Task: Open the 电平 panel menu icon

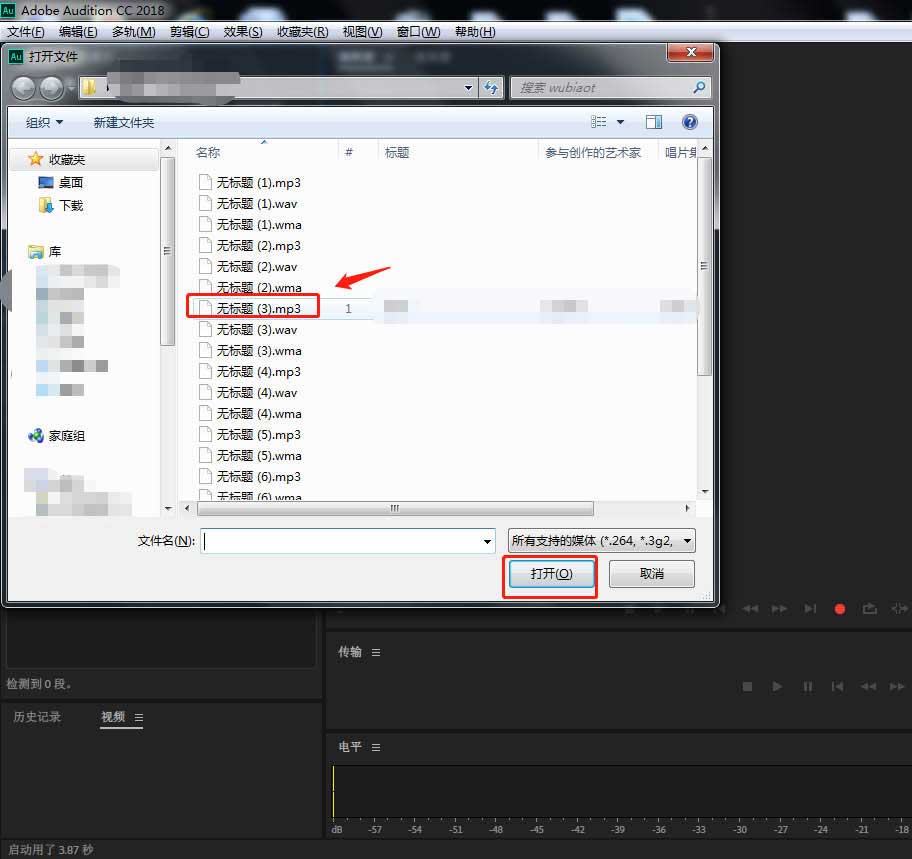Action: click(376, 747)
